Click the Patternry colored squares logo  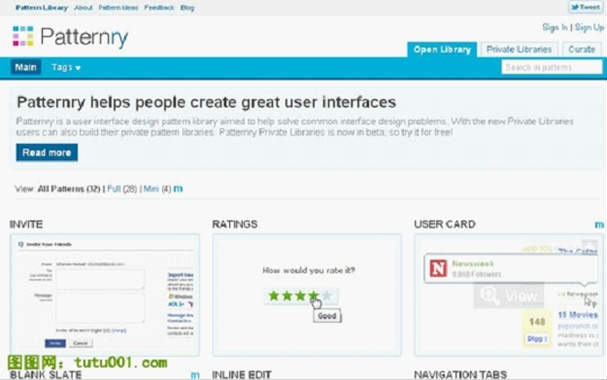tap(23, 36)
